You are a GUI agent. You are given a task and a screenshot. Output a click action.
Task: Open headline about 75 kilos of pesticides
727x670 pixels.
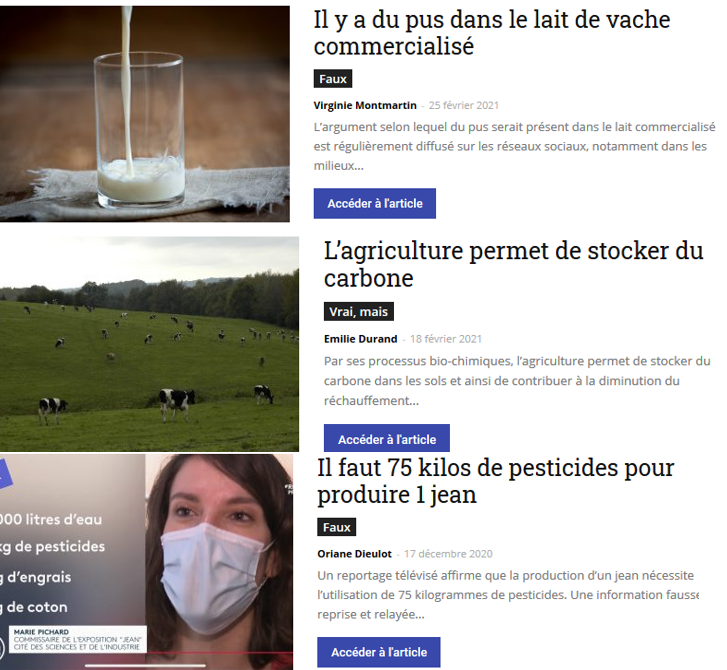(x=496, y=481)
